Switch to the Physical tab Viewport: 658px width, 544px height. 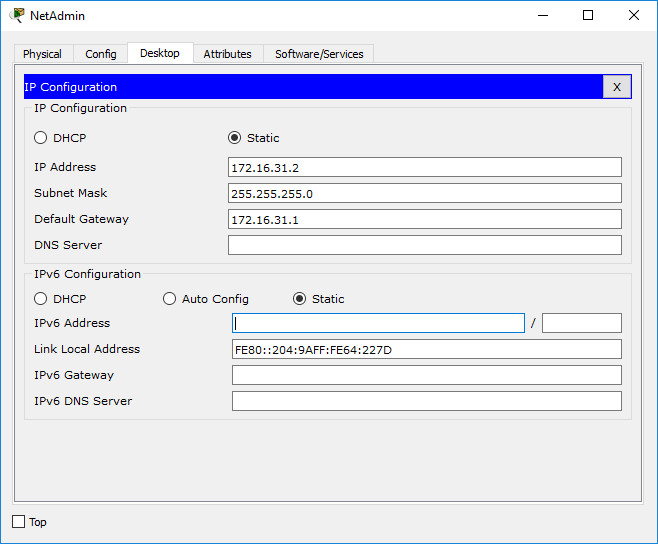[x=42, y=54]
